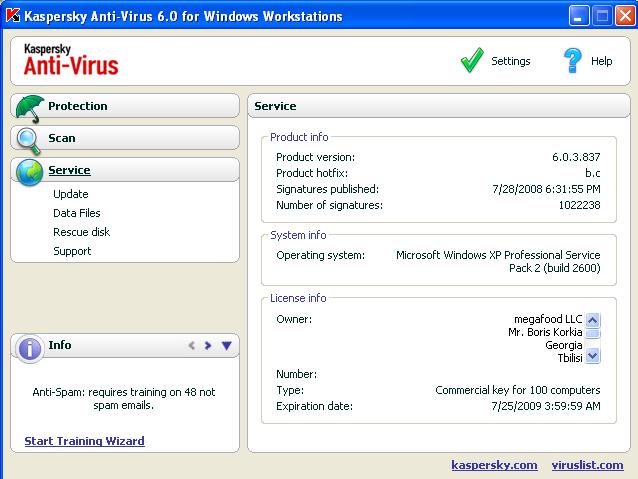The width and height of the screenshot is (638, 479).
Task: Click product version value 6.0.3.837
Action: click(x=576, y=157)
